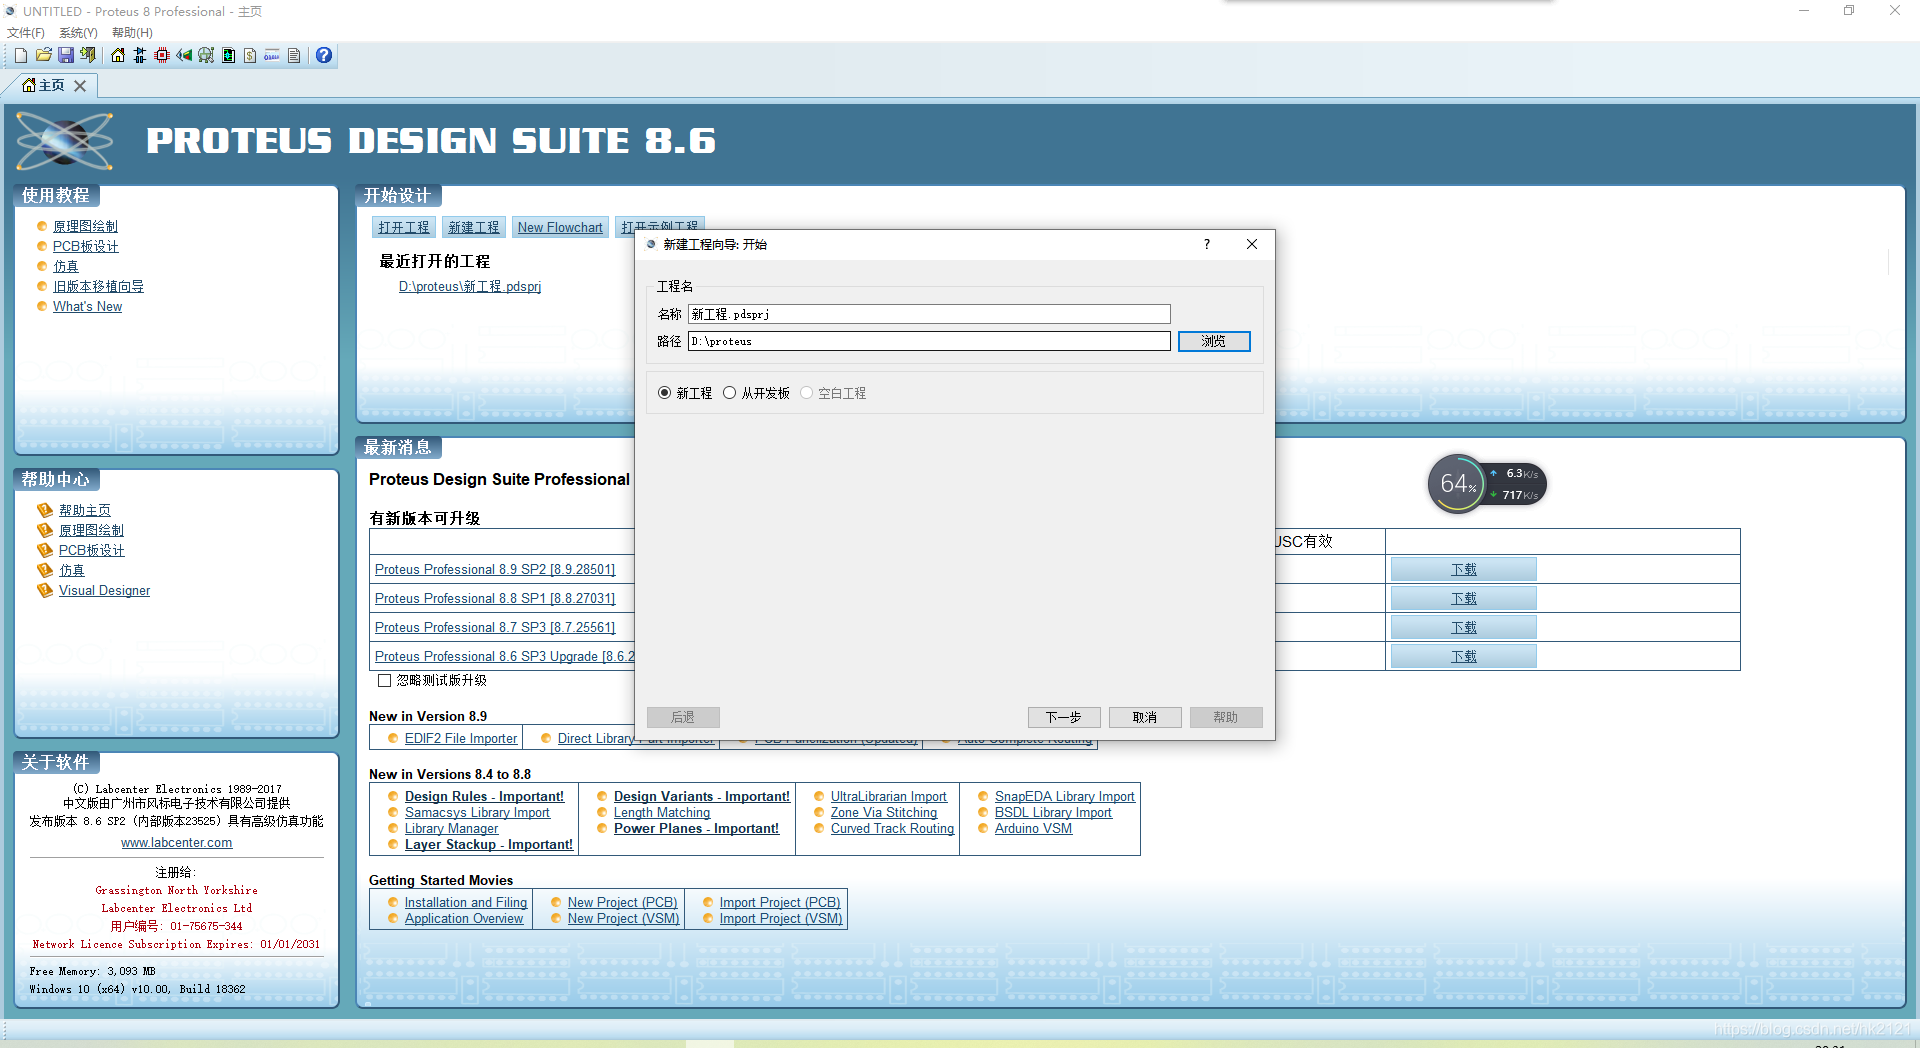Click the Save Project floppy icon
The image size is (1920, 1048).
click(66, 55)
